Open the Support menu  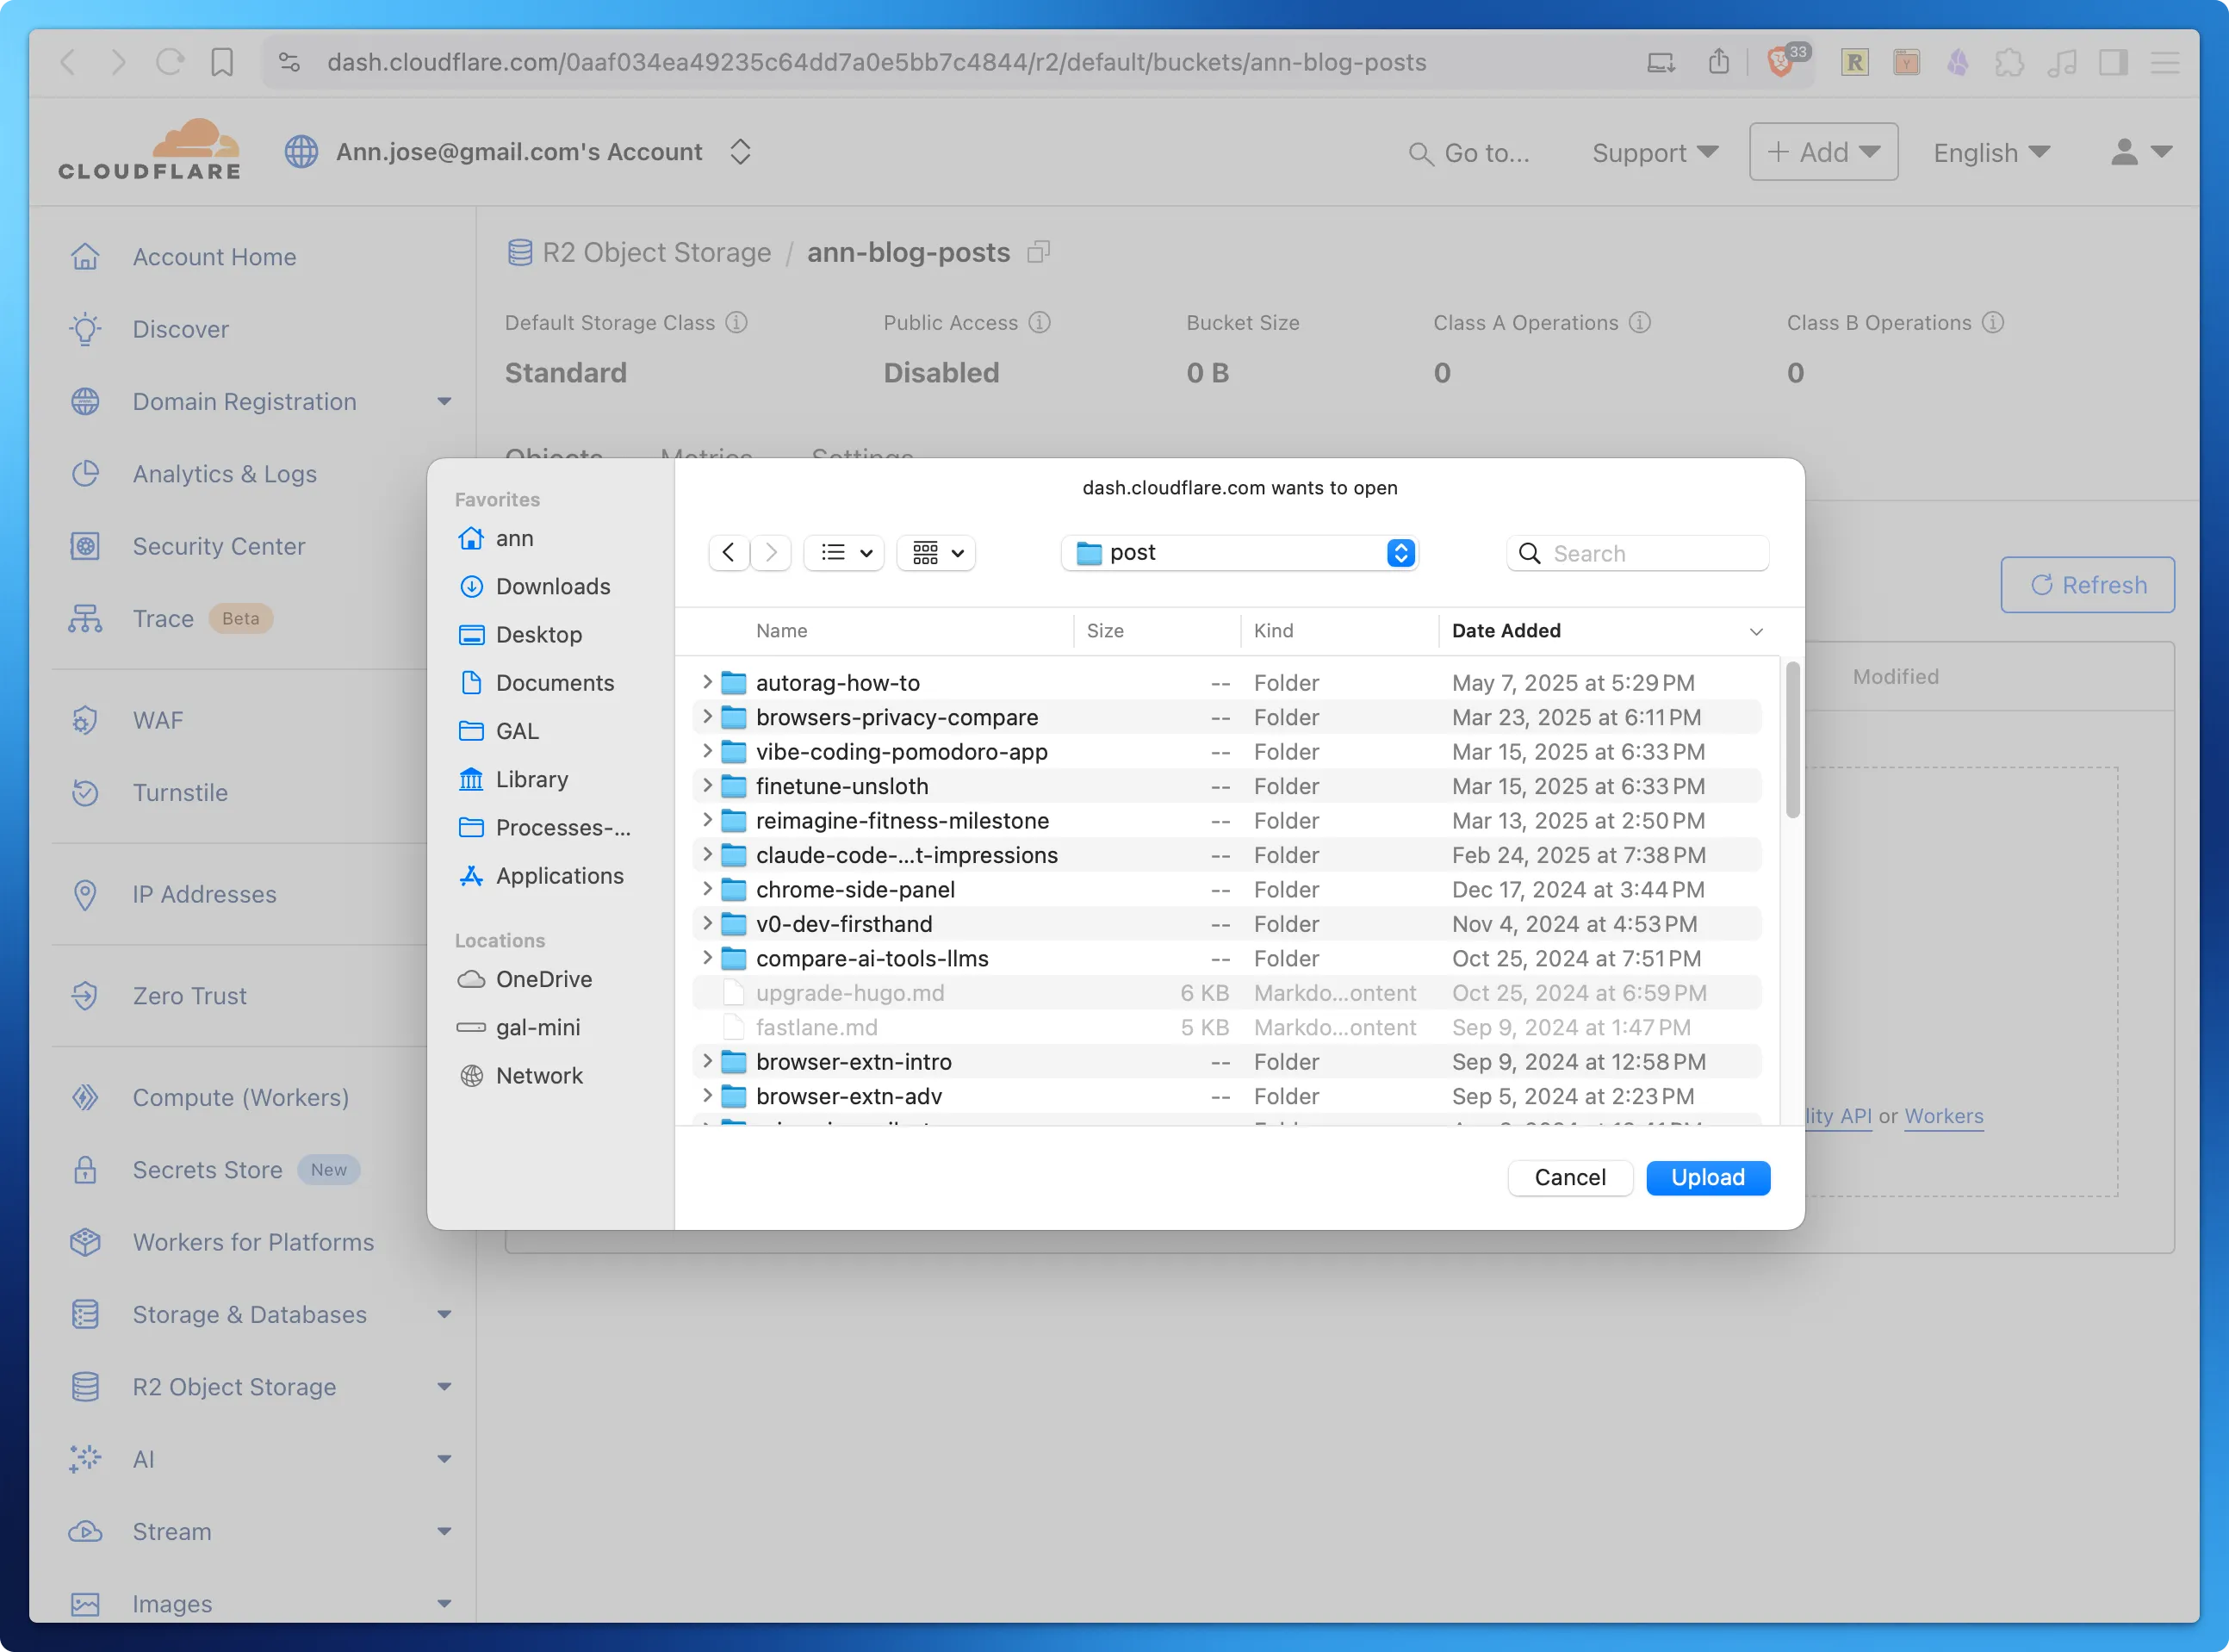pos(1654,152)
